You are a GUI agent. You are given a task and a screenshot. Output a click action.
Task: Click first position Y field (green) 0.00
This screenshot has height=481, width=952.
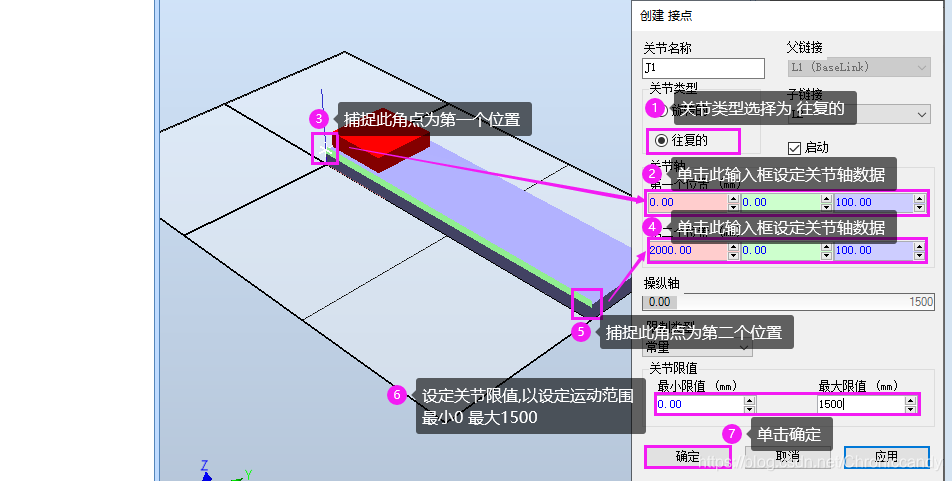pyautogui.click(x=781, y=202)
